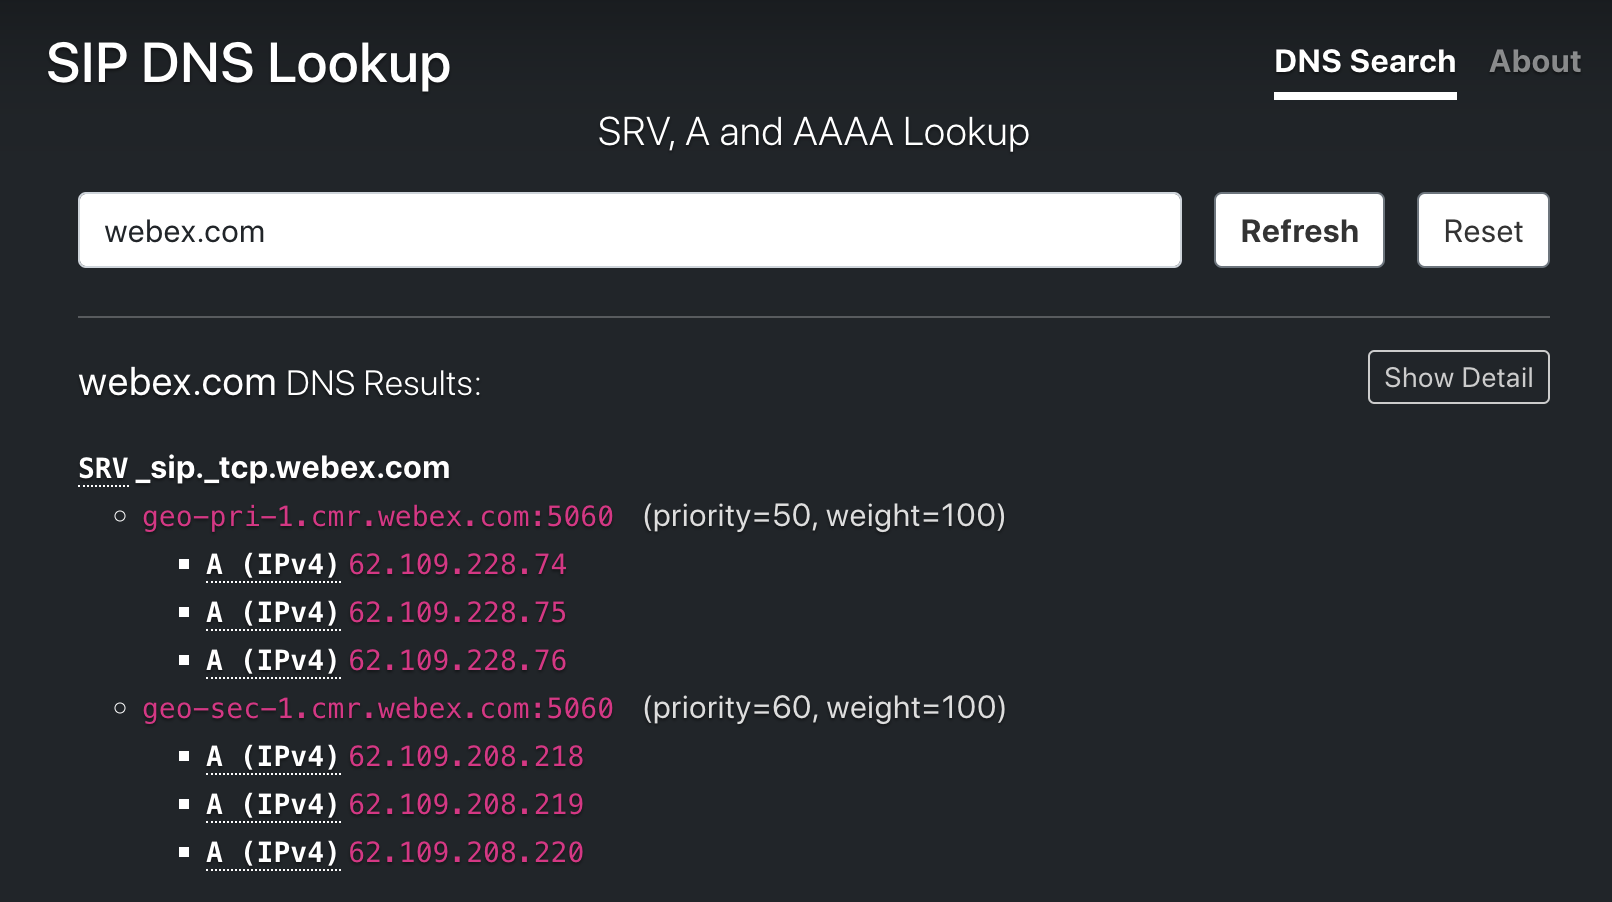Click the webex.com domain input field
This screenshot has height=902, width=1612.
[629, 231]
